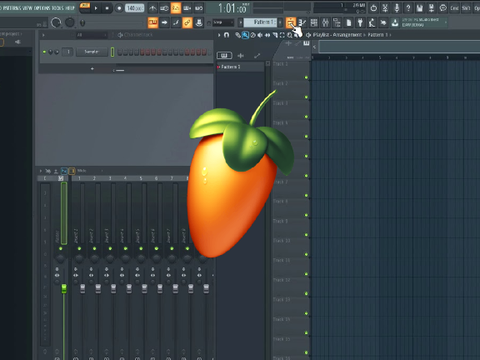Toggle the highlighted countdown before recording

click(176, 8)
